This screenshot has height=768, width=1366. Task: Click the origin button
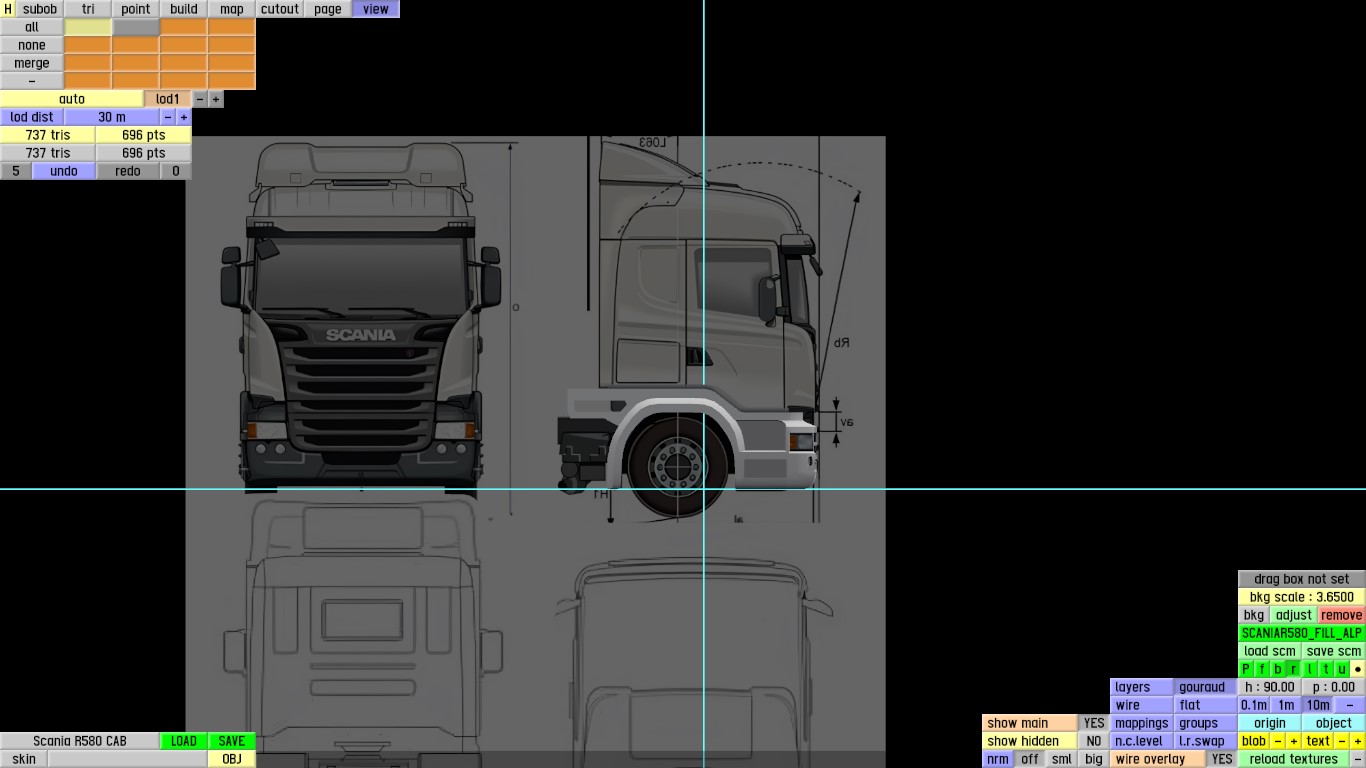[1270, 723]
